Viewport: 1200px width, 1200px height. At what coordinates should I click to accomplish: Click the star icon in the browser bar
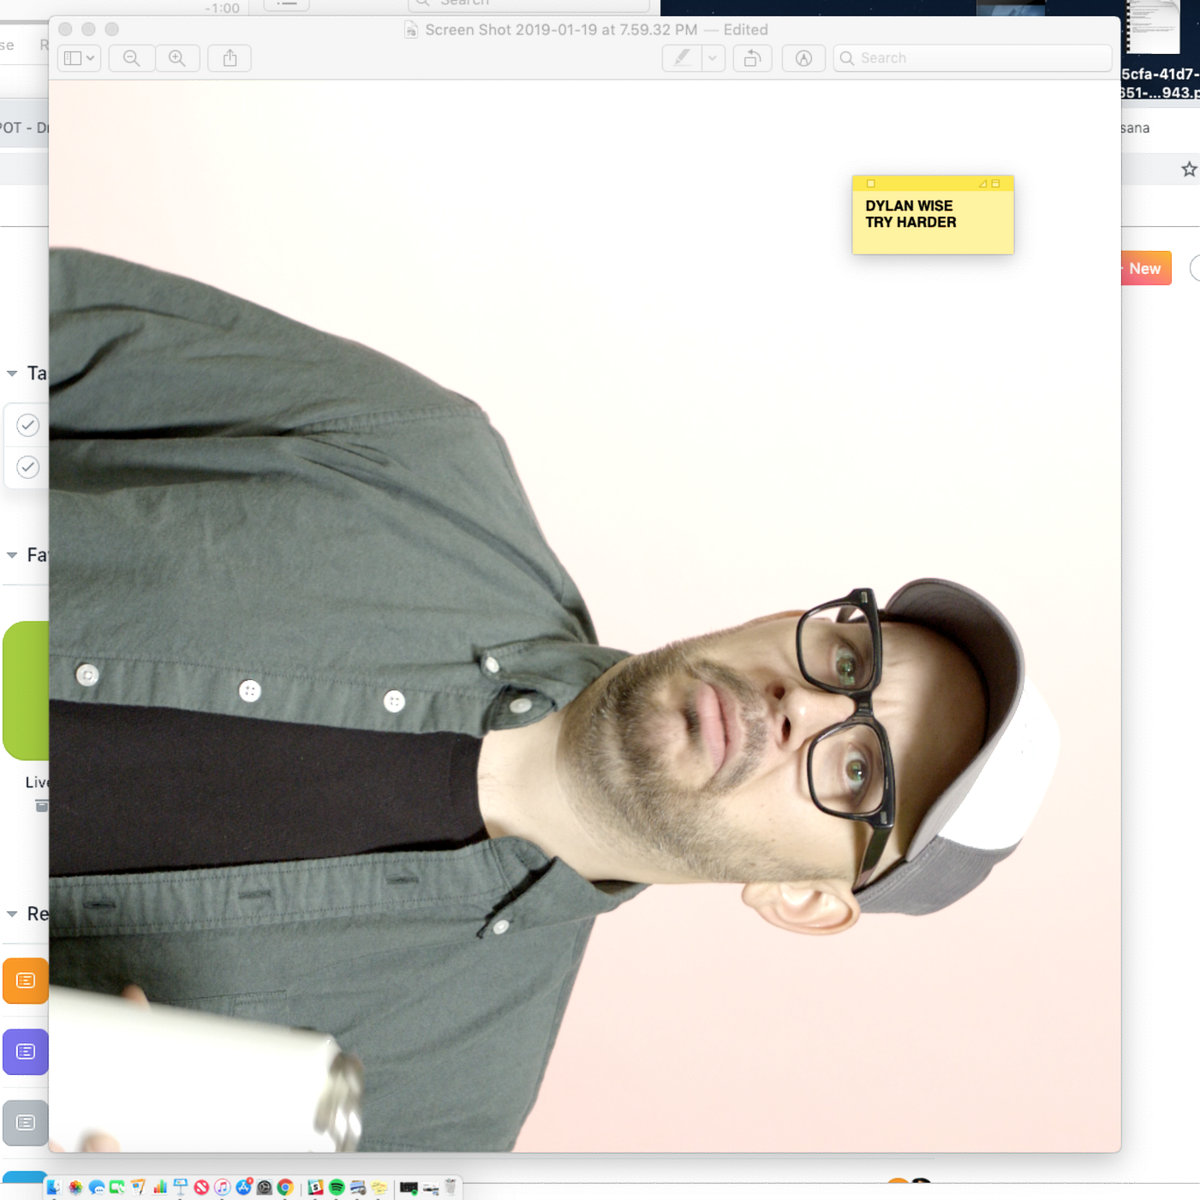click(x=1188, y=169)
